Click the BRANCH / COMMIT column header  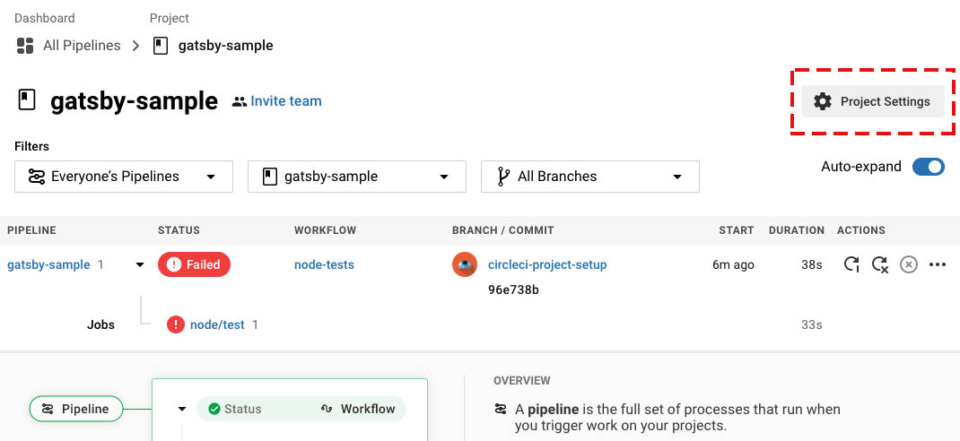(503, 230)
